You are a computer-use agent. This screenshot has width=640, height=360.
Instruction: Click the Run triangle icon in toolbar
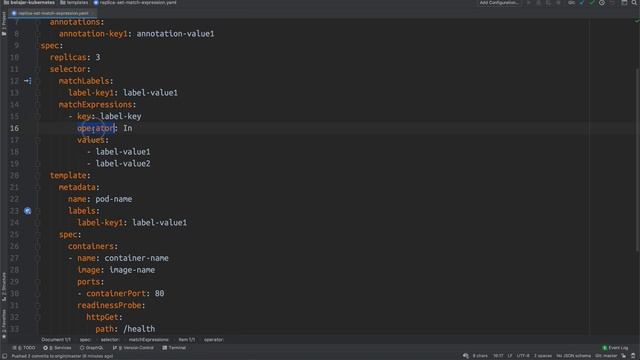[x=529, y=2]
